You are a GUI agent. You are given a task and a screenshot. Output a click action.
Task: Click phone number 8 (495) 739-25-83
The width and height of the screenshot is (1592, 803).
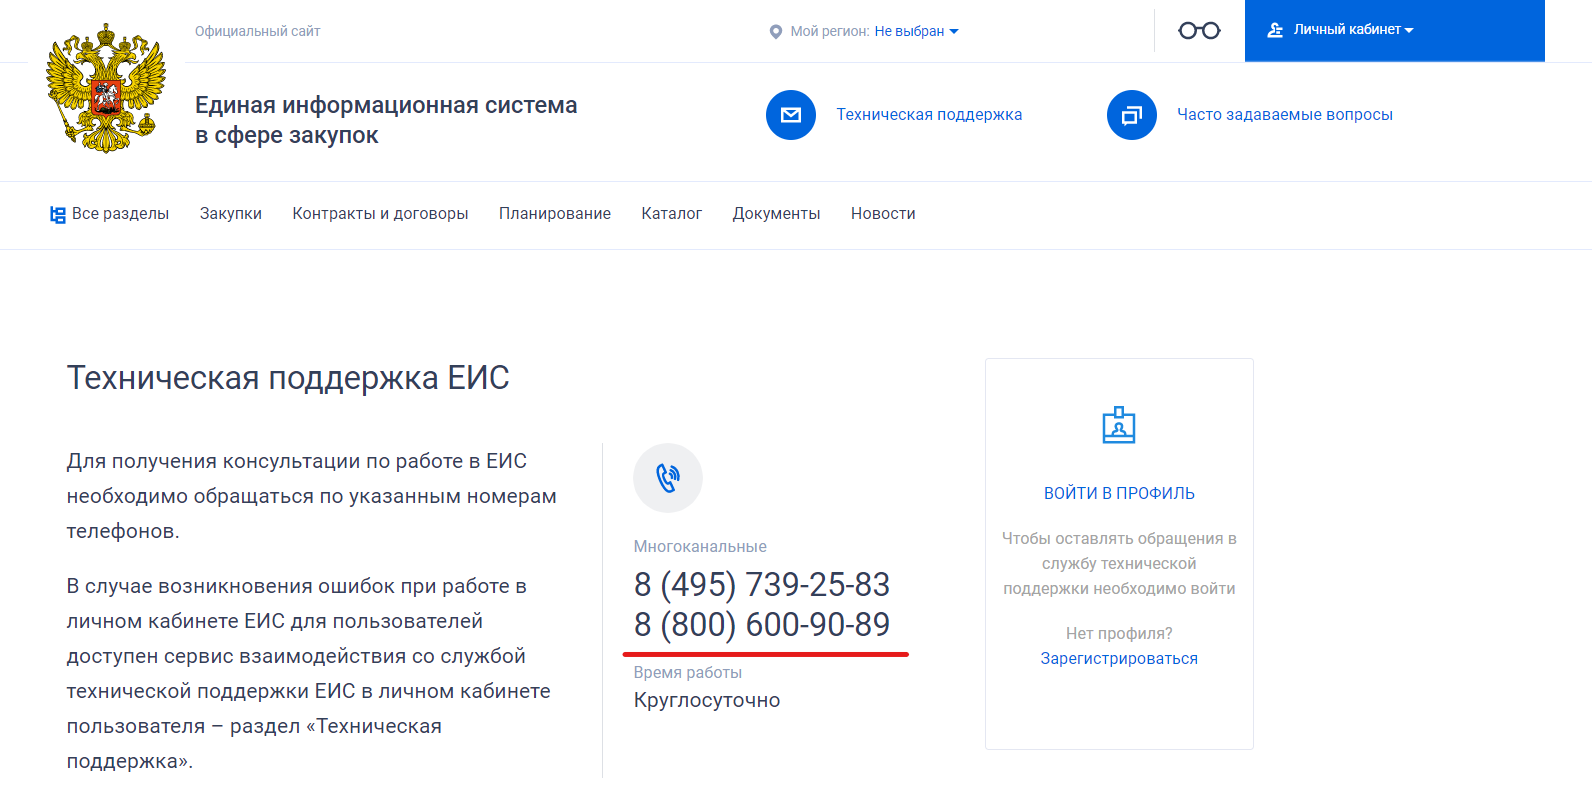[762, 584]
